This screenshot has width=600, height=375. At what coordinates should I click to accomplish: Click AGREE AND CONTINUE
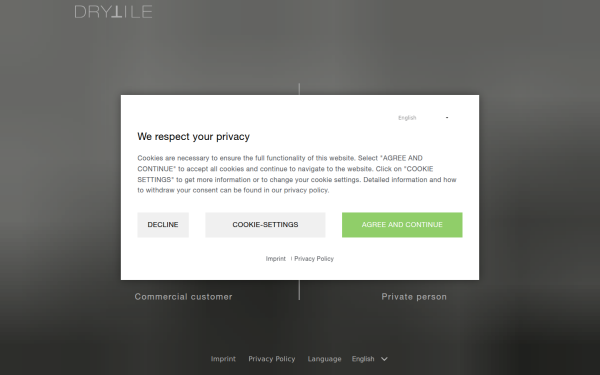tap(402, 225)
